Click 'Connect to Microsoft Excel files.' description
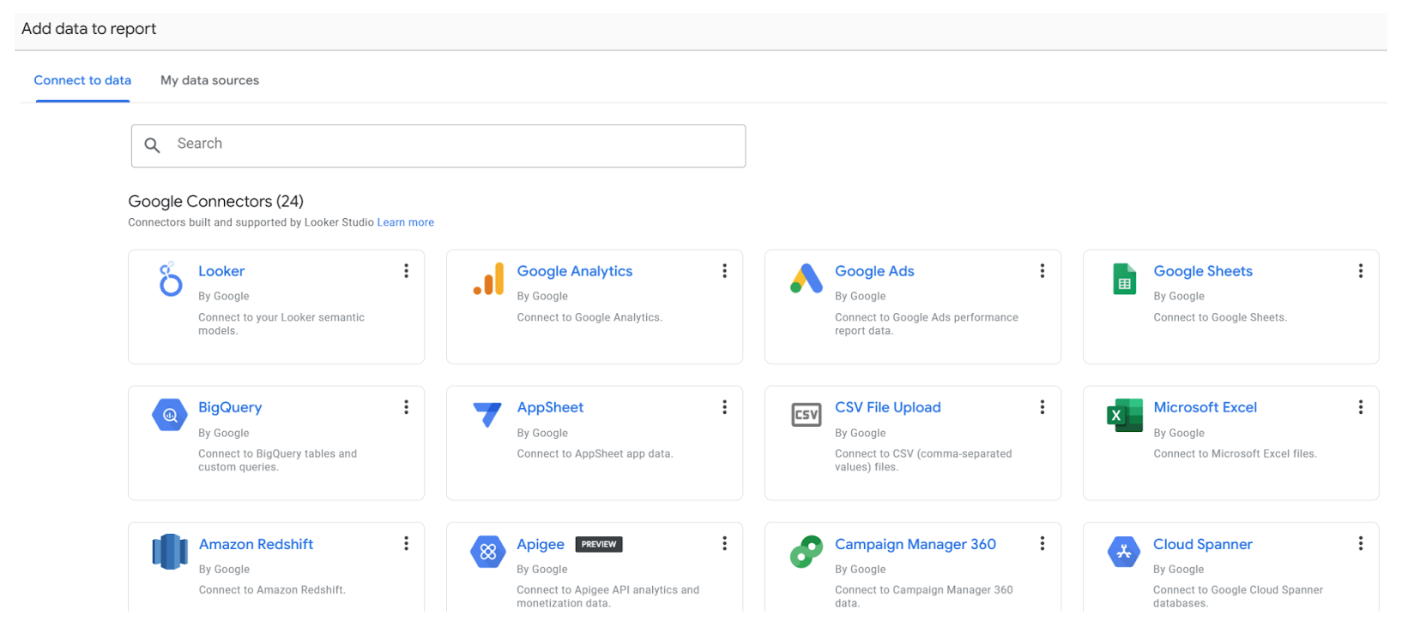Image resolution: width=1405 pixels, height=643 pixels. (1235, 454)
